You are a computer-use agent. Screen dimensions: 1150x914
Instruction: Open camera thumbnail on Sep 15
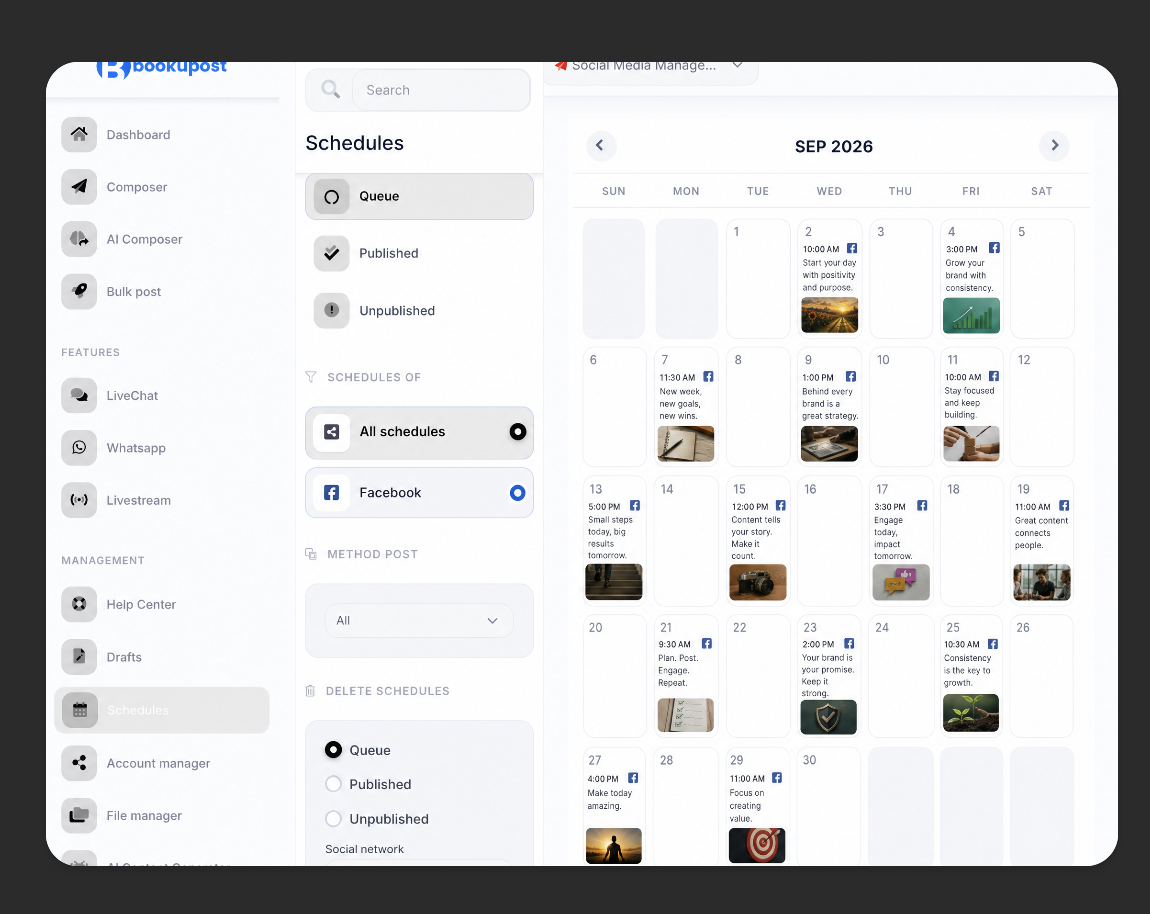[758, 582]
